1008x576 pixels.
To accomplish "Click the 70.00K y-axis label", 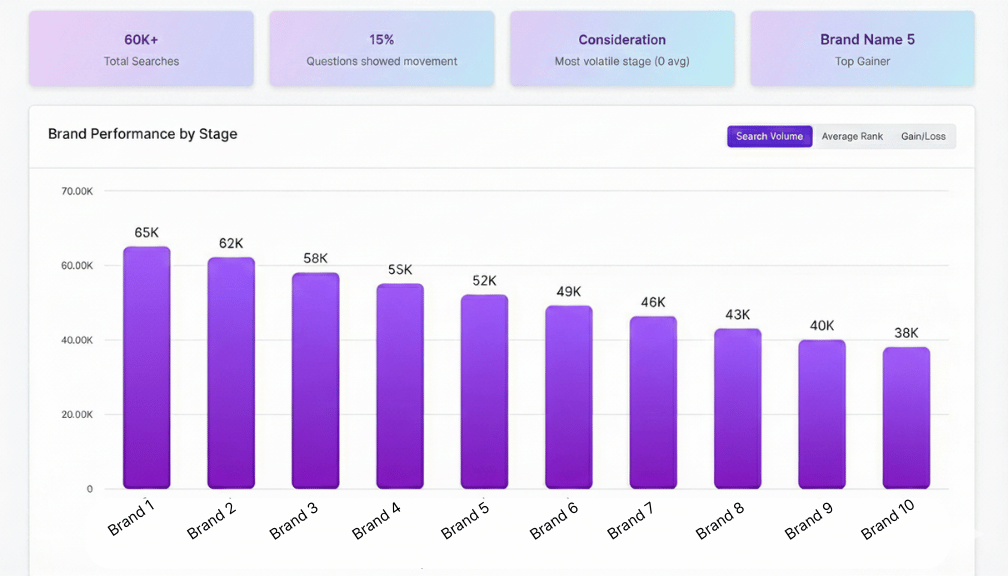I will [x=77, y=191].
